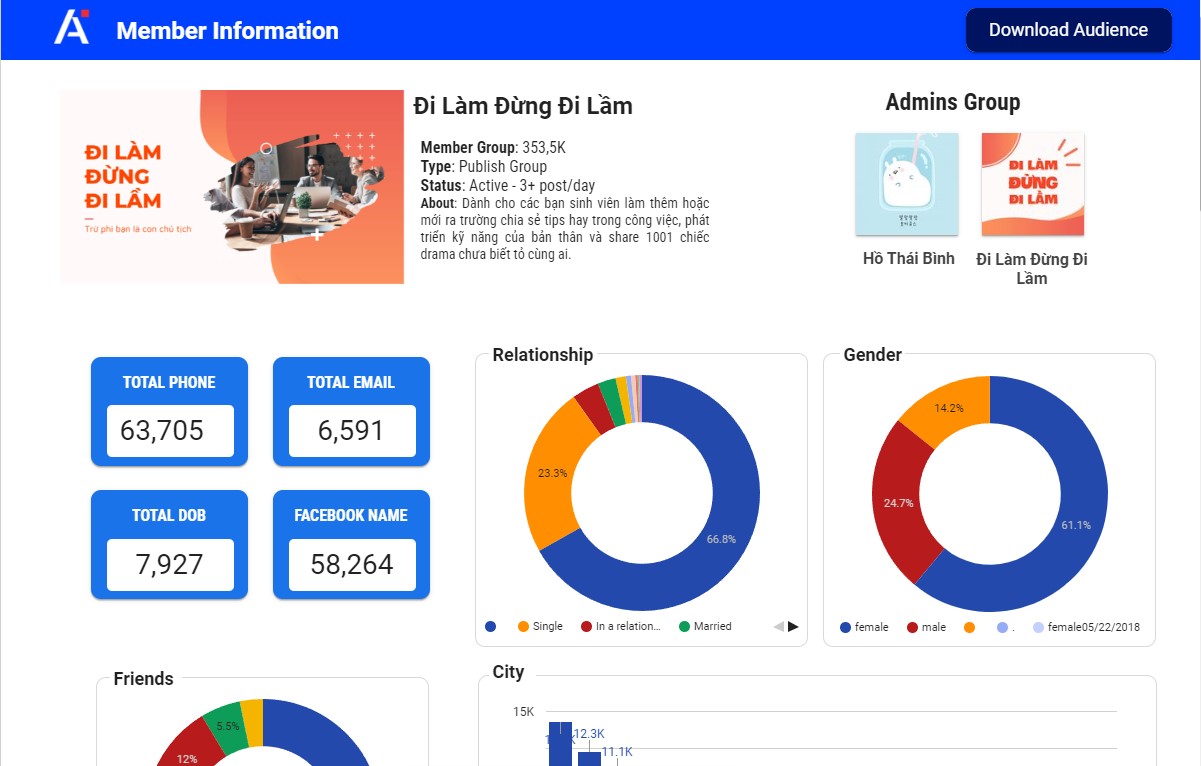Click the unlabeled orange legend dot in Gender
The image size is (1201, 766).
[969, 627]
